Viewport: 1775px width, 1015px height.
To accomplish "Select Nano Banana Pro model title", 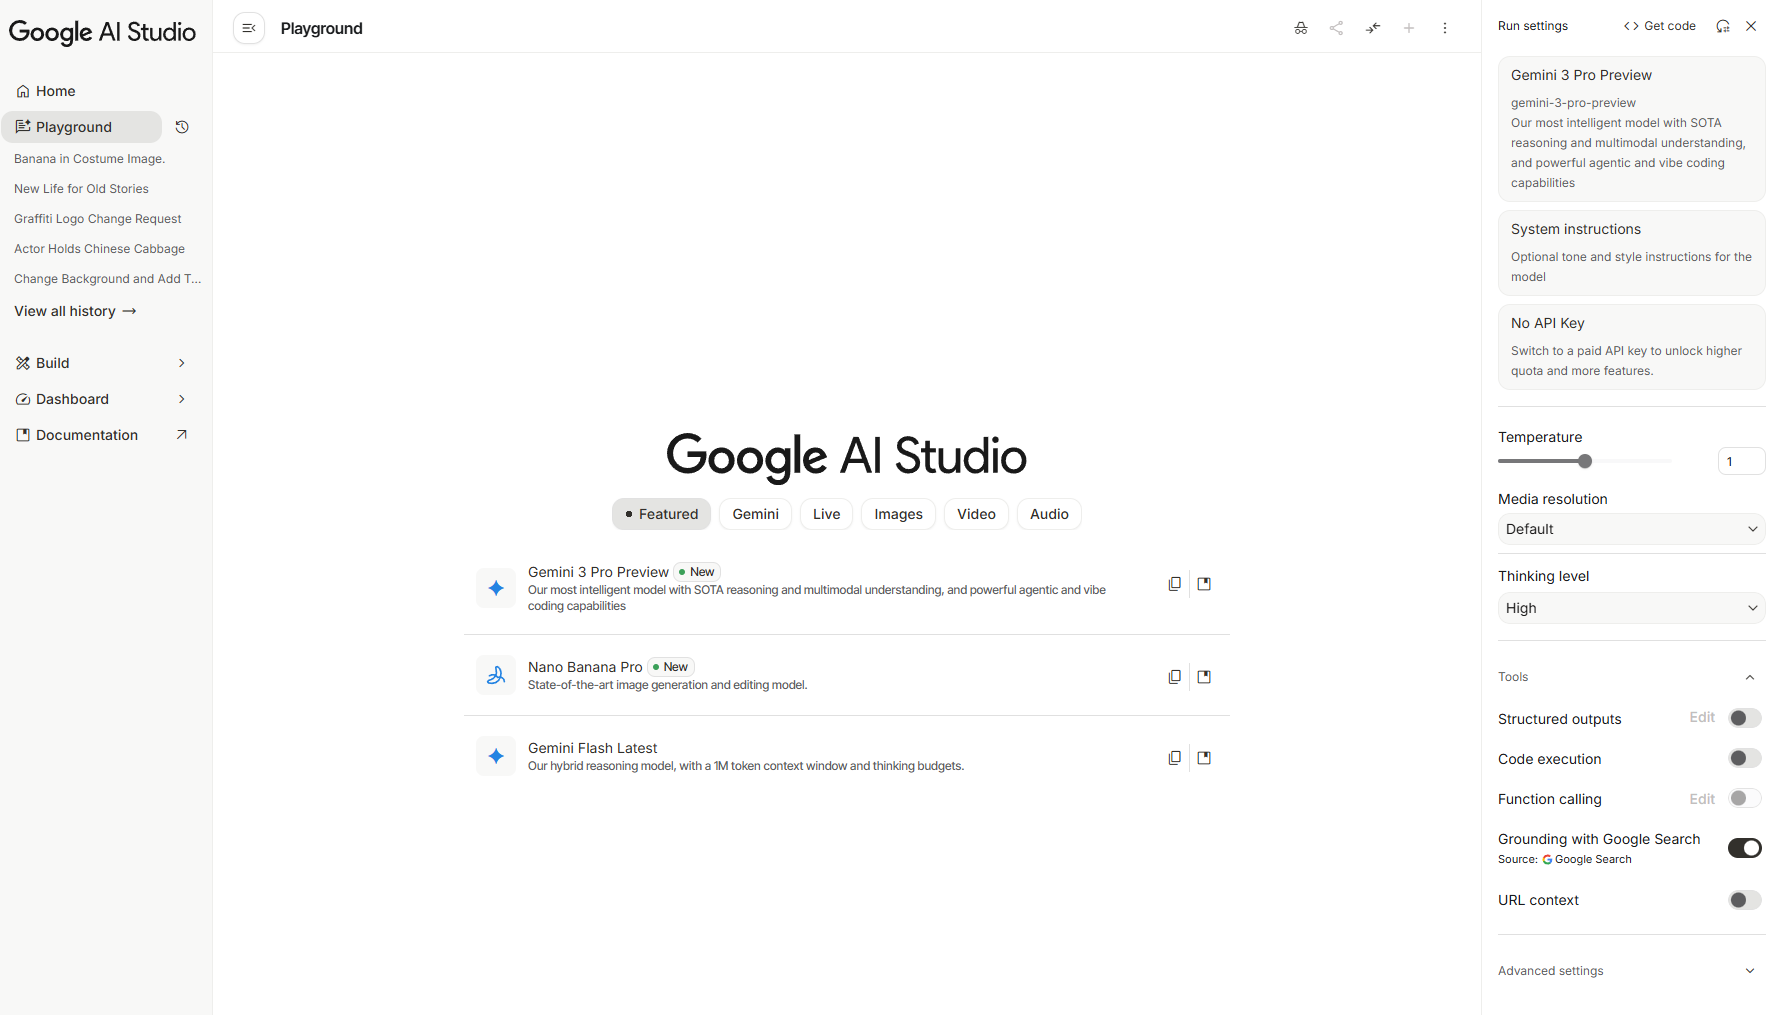I will point(585,667).
